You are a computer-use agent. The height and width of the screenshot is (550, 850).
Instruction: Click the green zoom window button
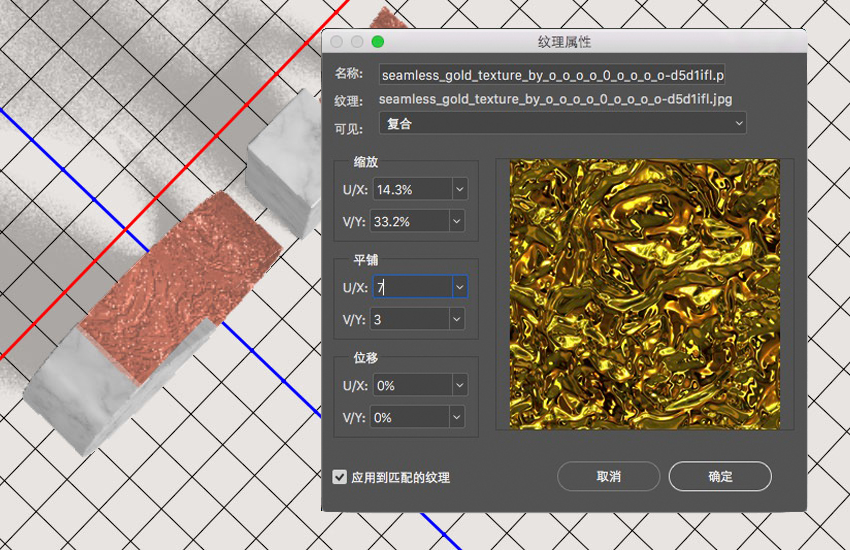[x=378, y=42]
